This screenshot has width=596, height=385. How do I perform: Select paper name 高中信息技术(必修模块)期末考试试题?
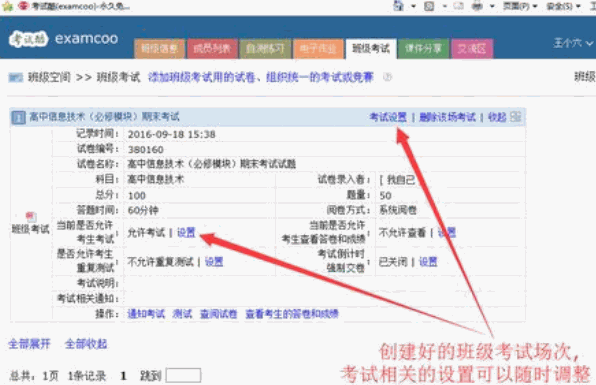coord(212,164)
